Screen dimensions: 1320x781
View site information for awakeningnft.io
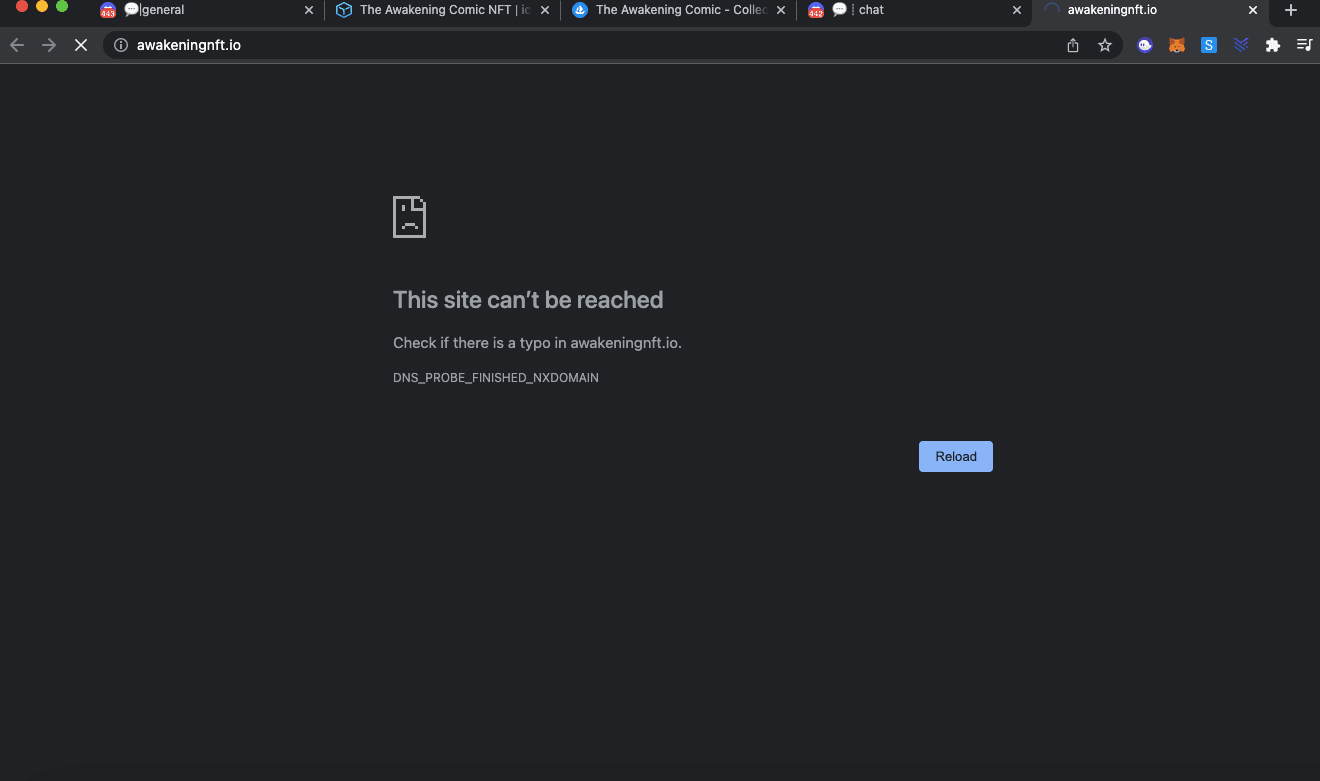(x=121, y=45)
